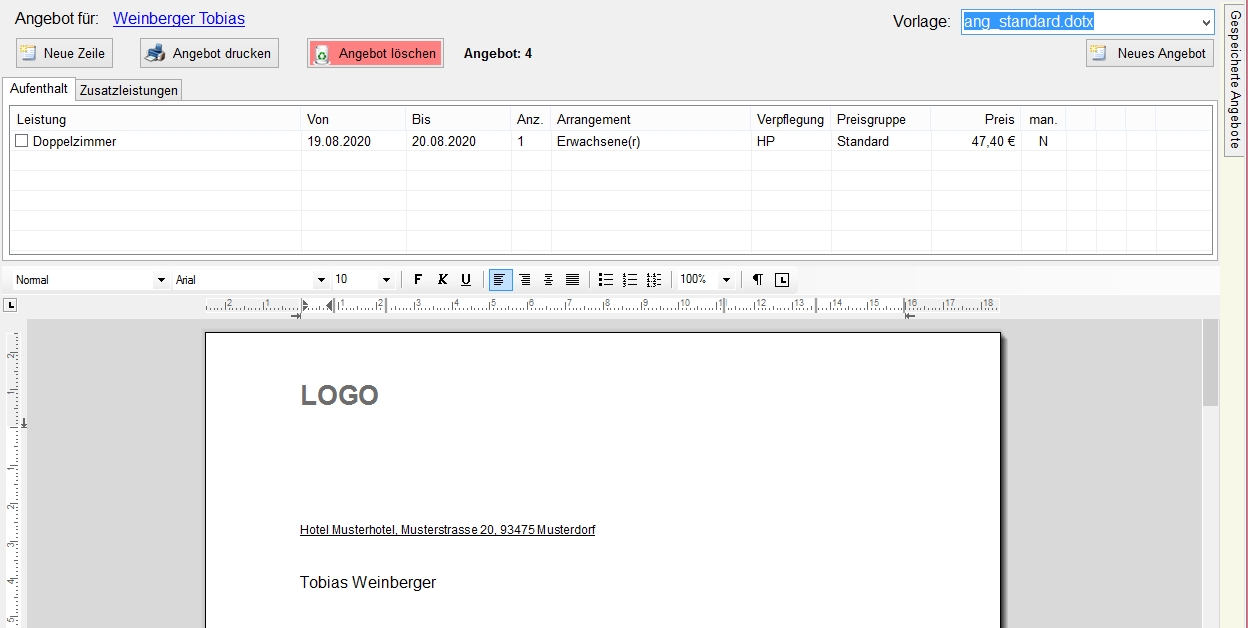Open the Arial font dropdown
The image size is (1248, 628).
pyautogui.click(x=321, y=280)
